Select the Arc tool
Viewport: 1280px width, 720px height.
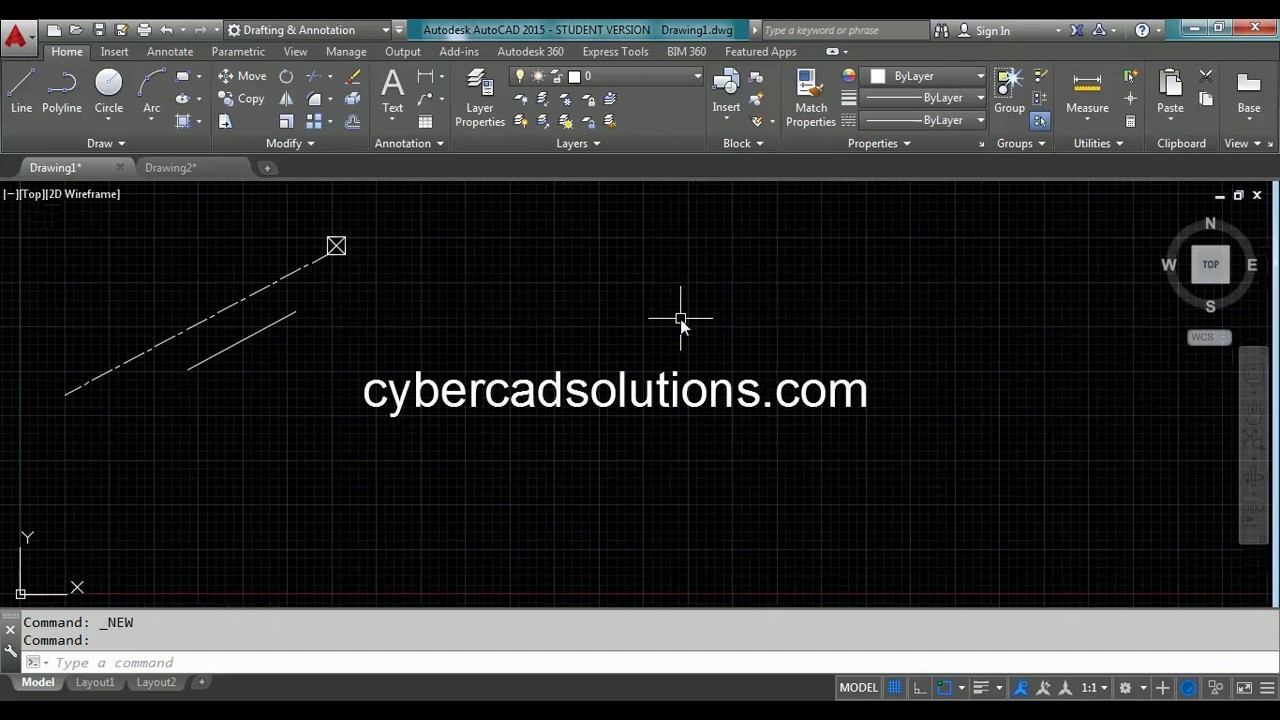click(151, 91)
